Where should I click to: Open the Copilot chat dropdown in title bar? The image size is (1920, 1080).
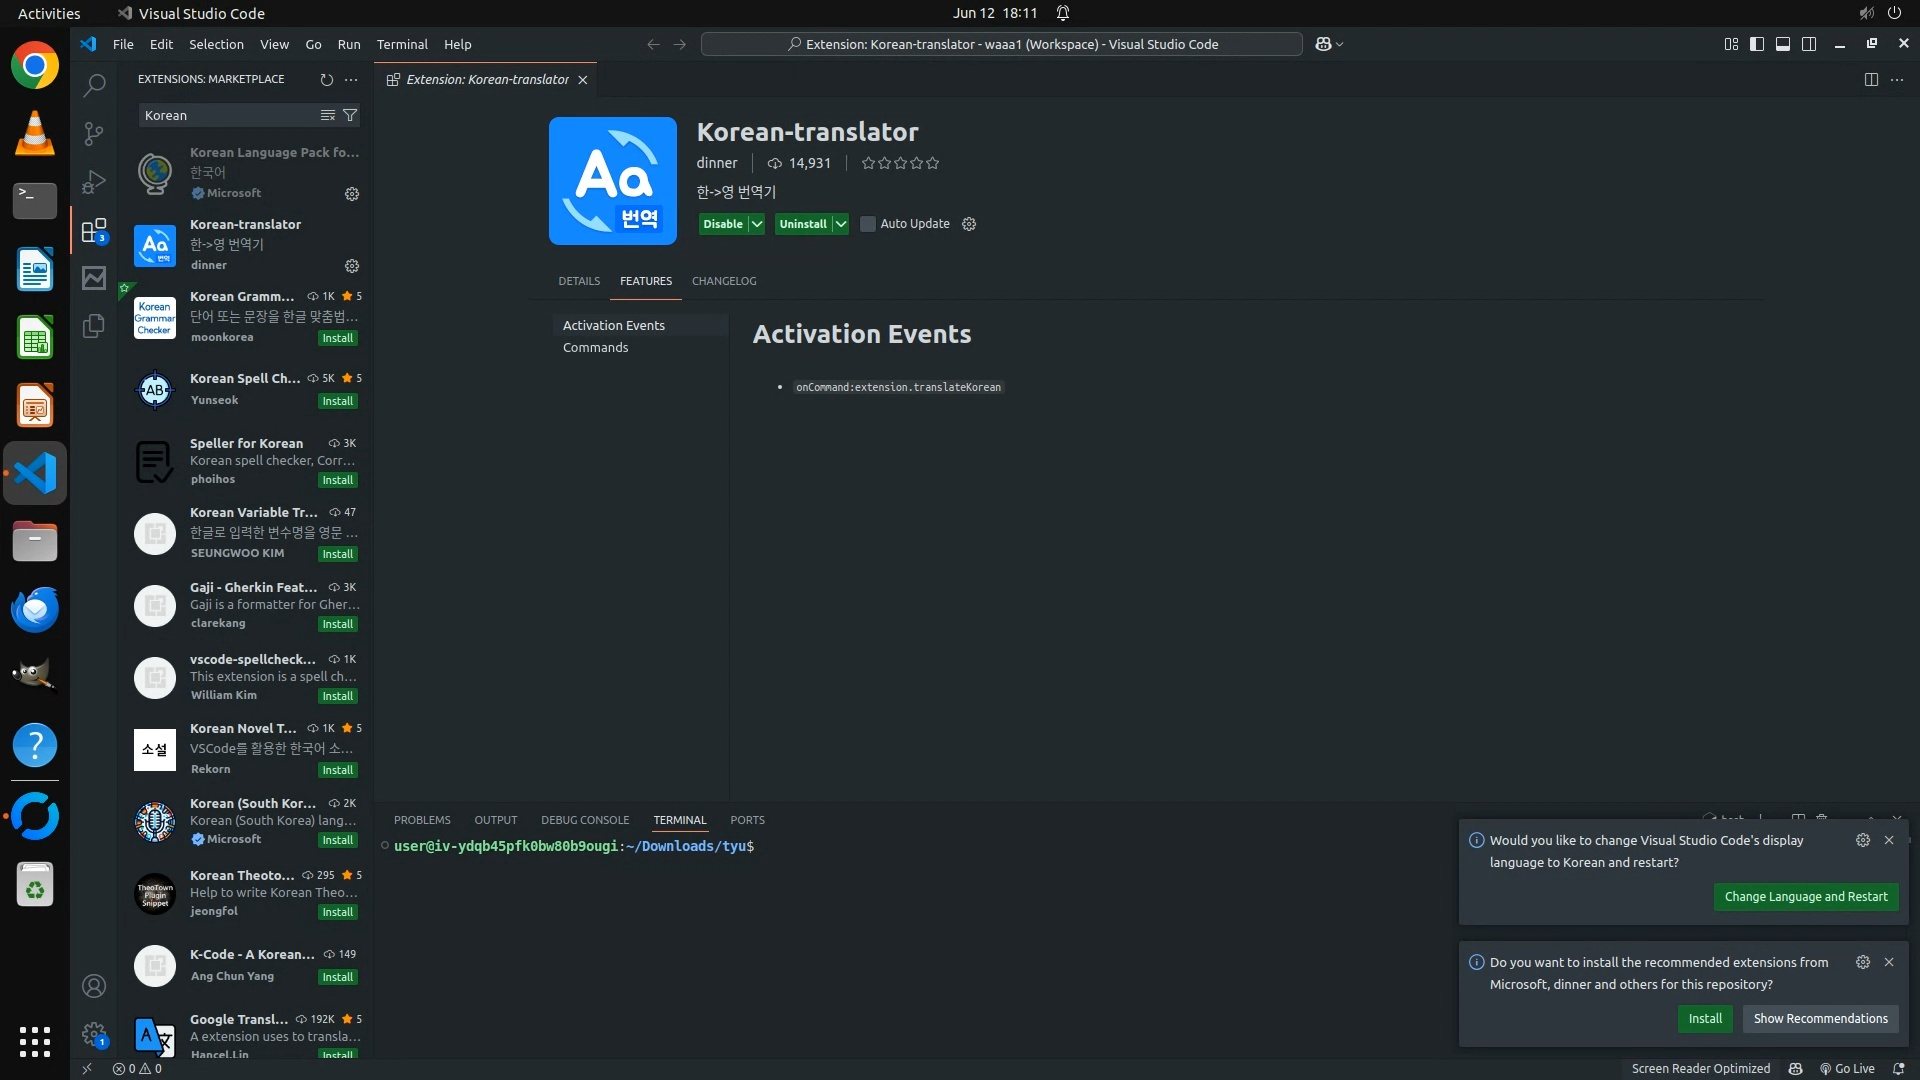[1339, 44]
